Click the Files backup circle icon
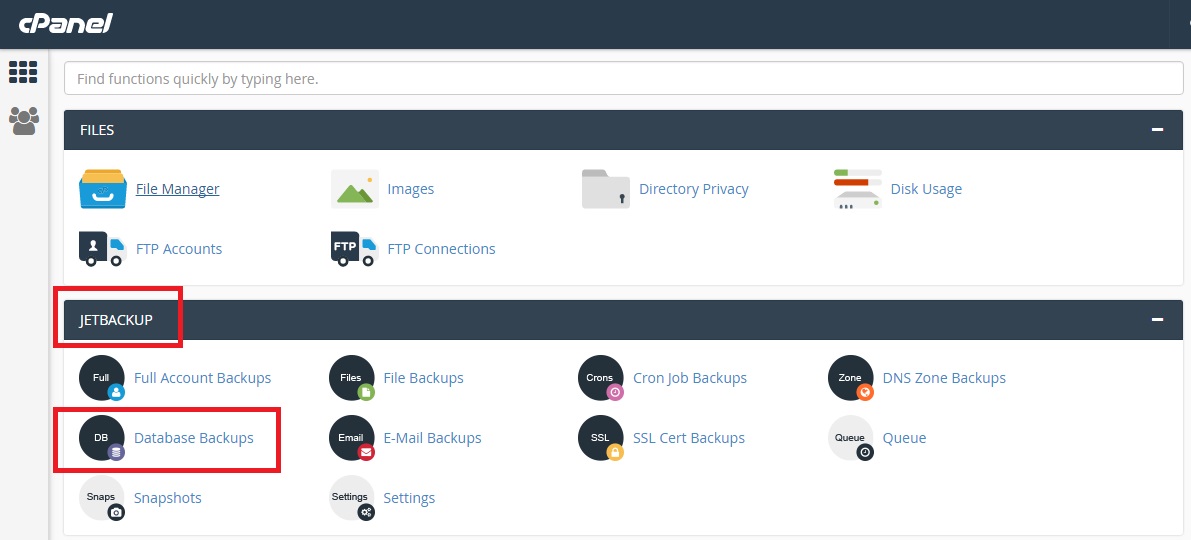Viewport: 1191px width, 540px height. point(352,377)
